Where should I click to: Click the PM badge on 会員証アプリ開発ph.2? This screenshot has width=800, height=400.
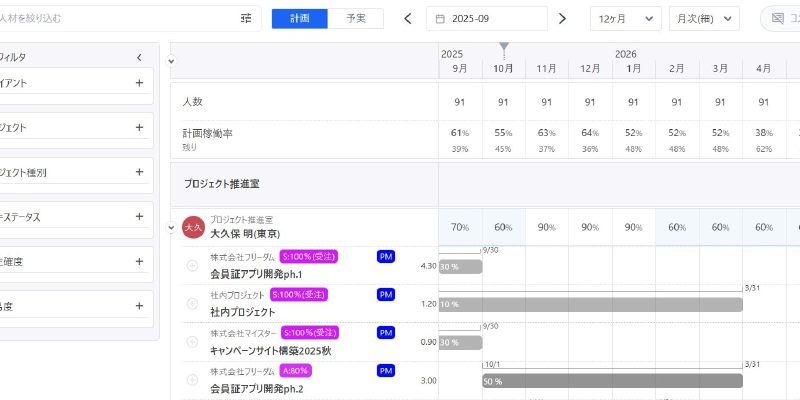point(386,371)
